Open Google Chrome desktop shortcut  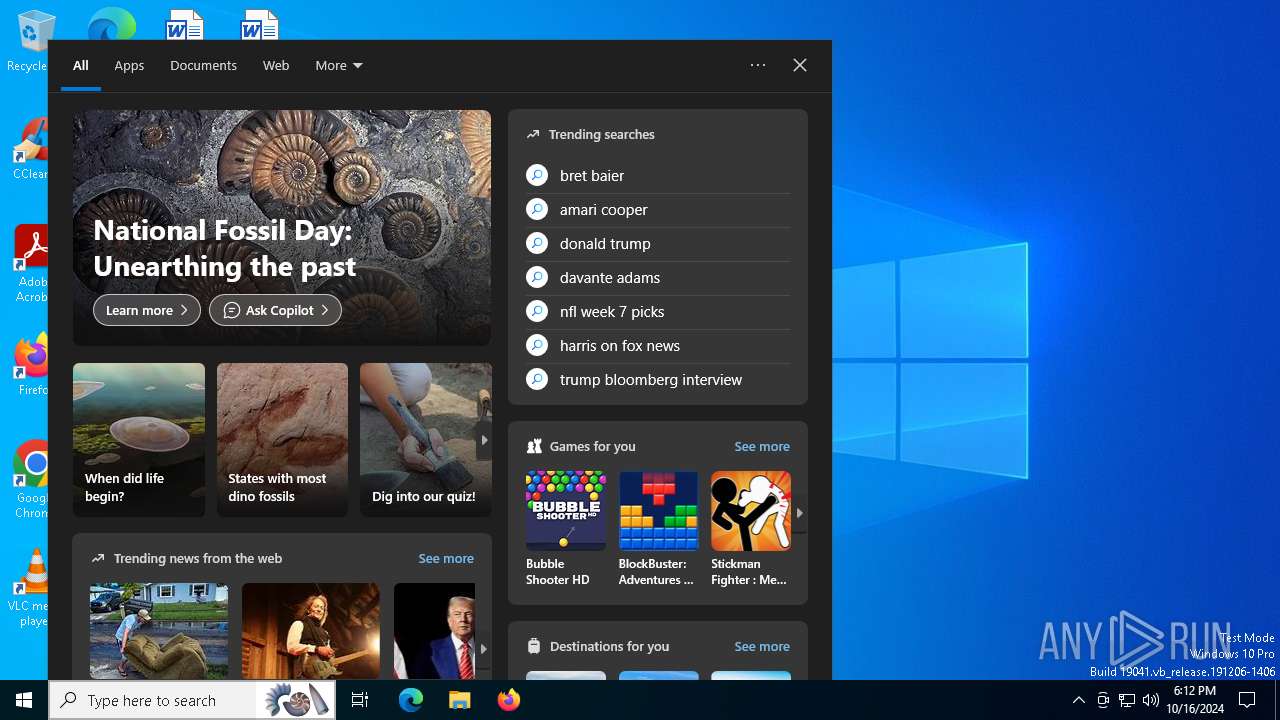click(x=30, y=479)
